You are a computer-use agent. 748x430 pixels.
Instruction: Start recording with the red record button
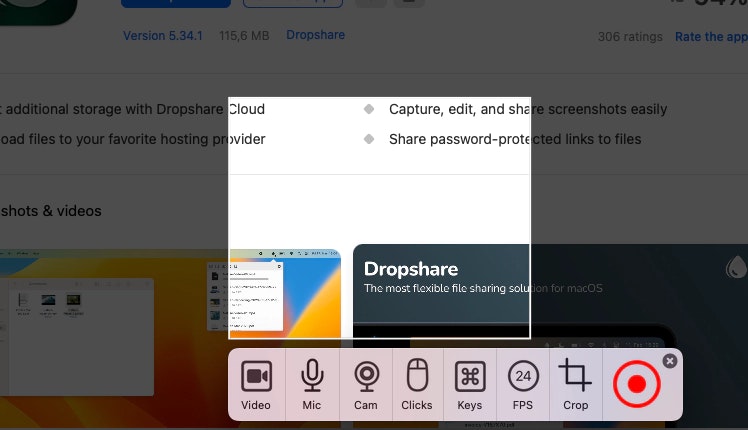click(637, 384)
